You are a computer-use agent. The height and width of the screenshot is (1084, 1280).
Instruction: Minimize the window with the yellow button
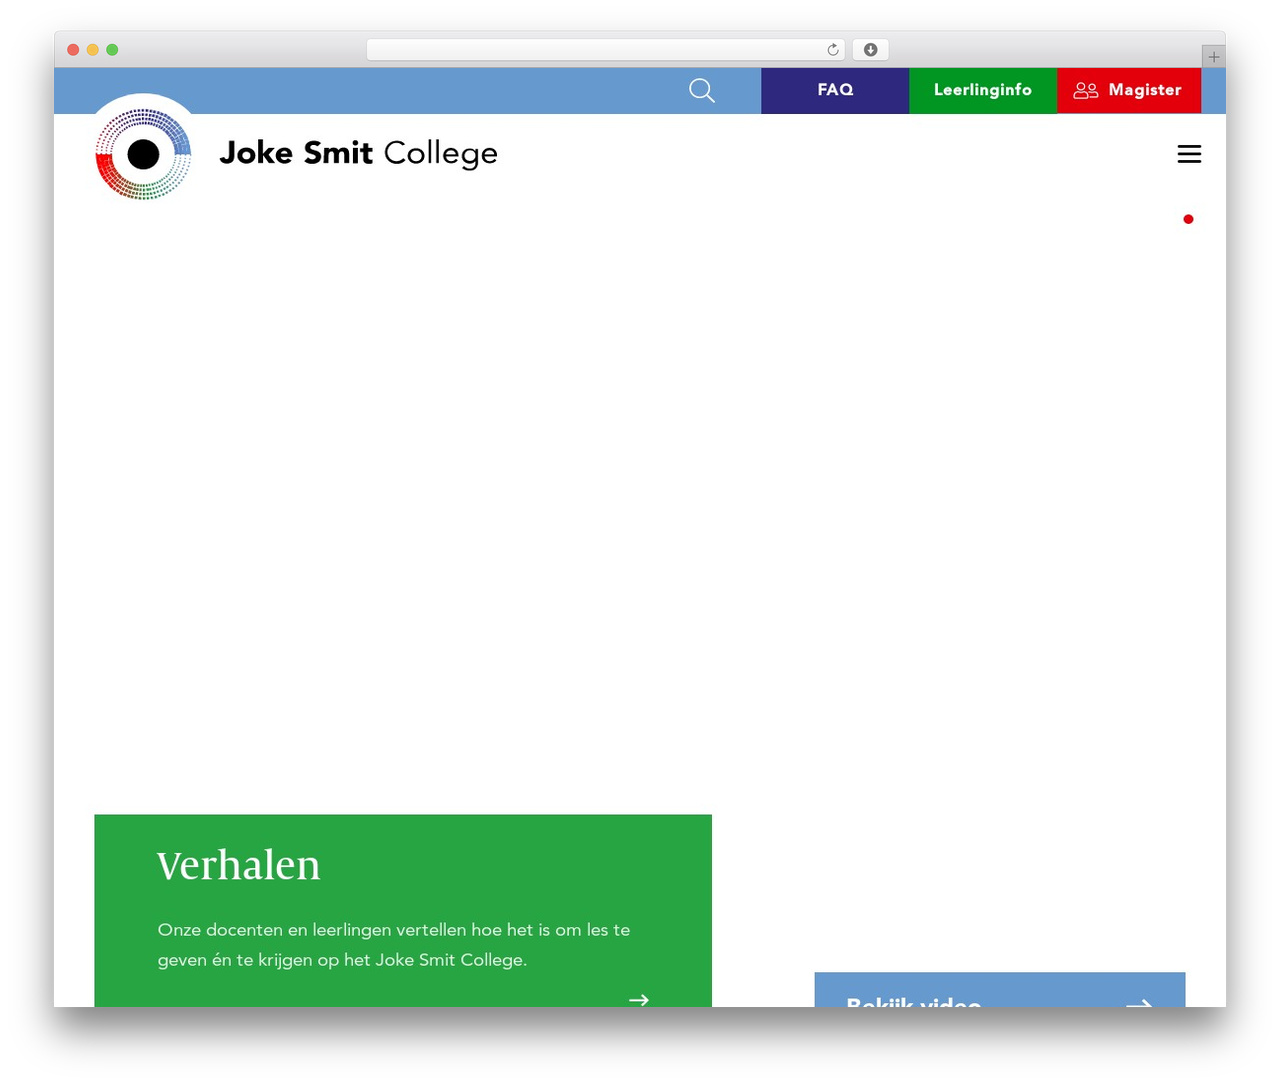pyautogui.click(x=93, y=50)
